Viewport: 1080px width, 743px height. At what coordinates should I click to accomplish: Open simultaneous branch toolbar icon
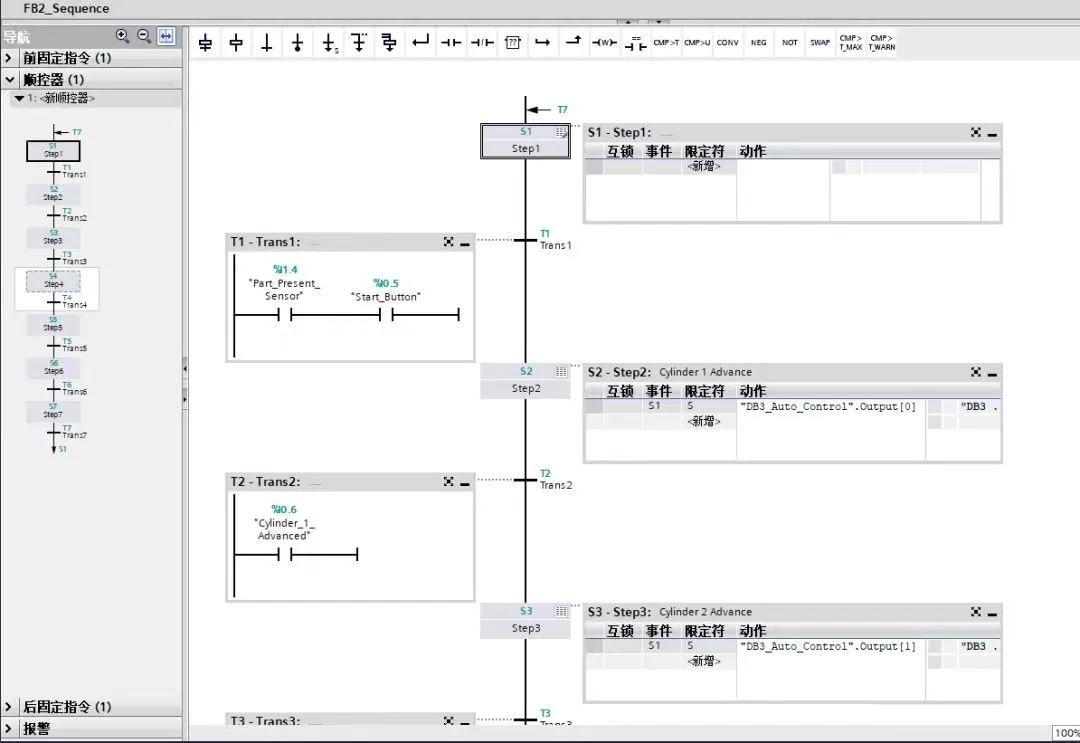coord(390,43)
